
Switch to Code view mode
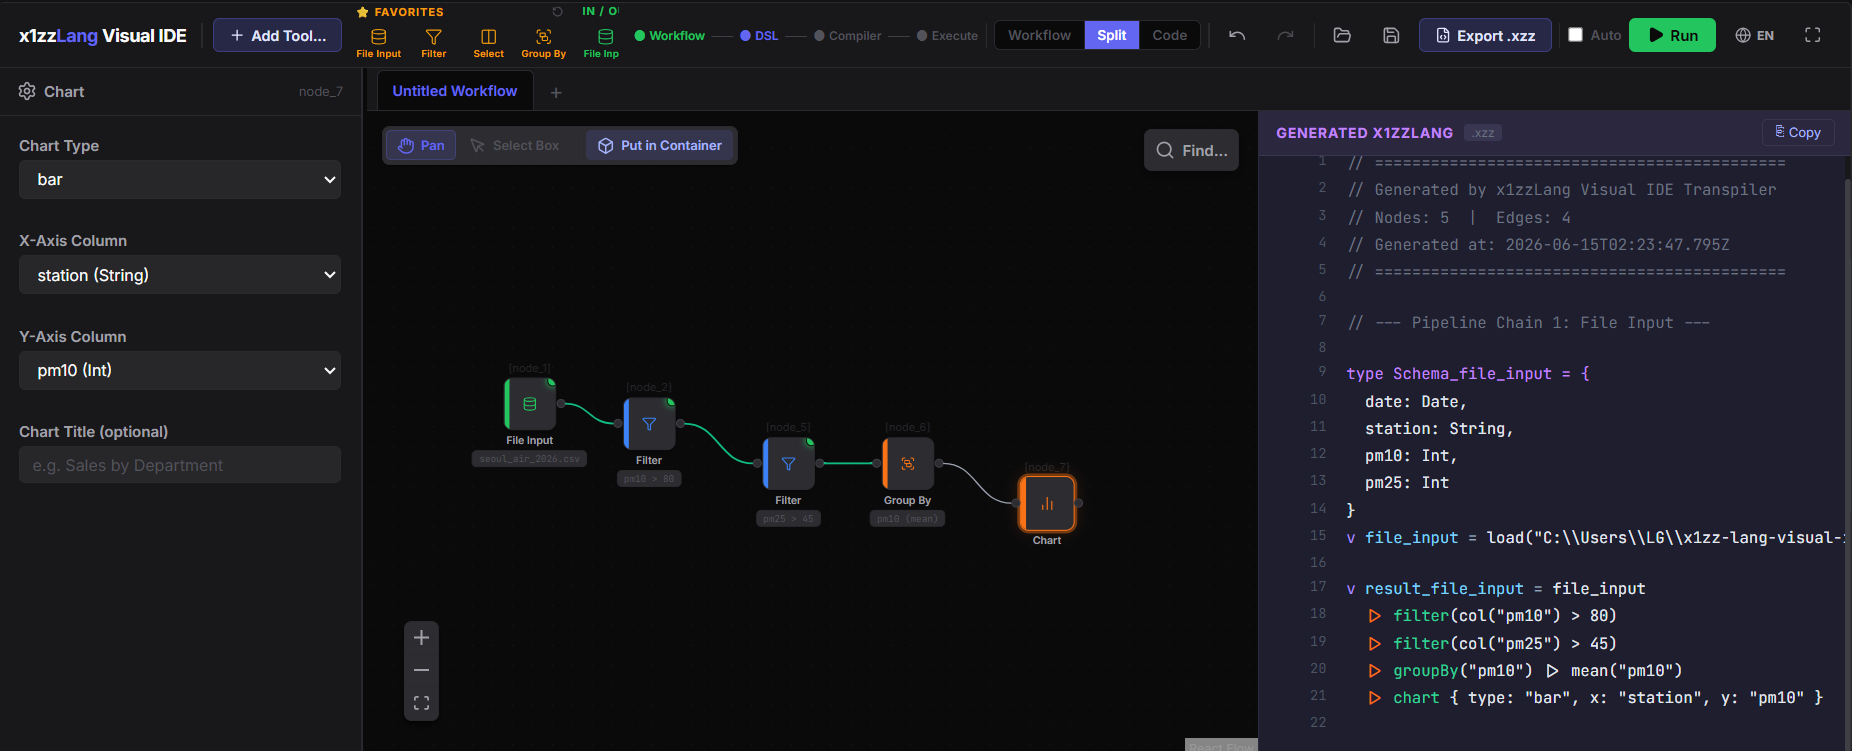[1169, 35]
